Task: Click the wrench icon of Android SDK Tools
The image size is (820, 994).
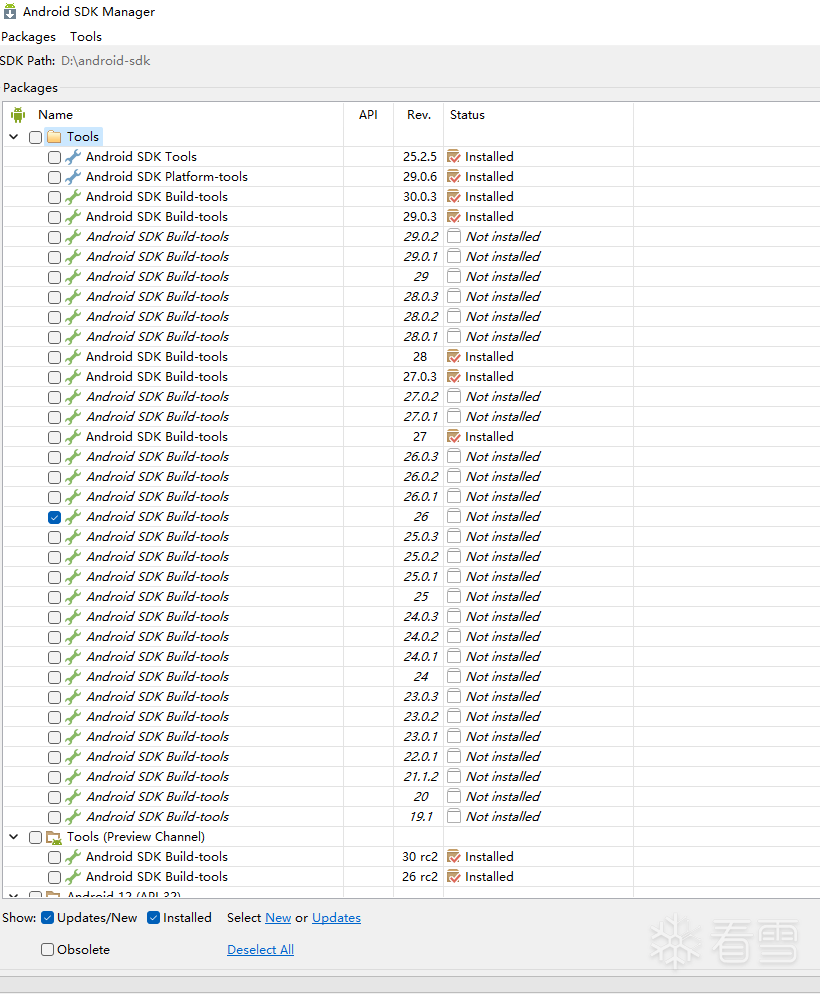Action: click(x=73, y=157)
